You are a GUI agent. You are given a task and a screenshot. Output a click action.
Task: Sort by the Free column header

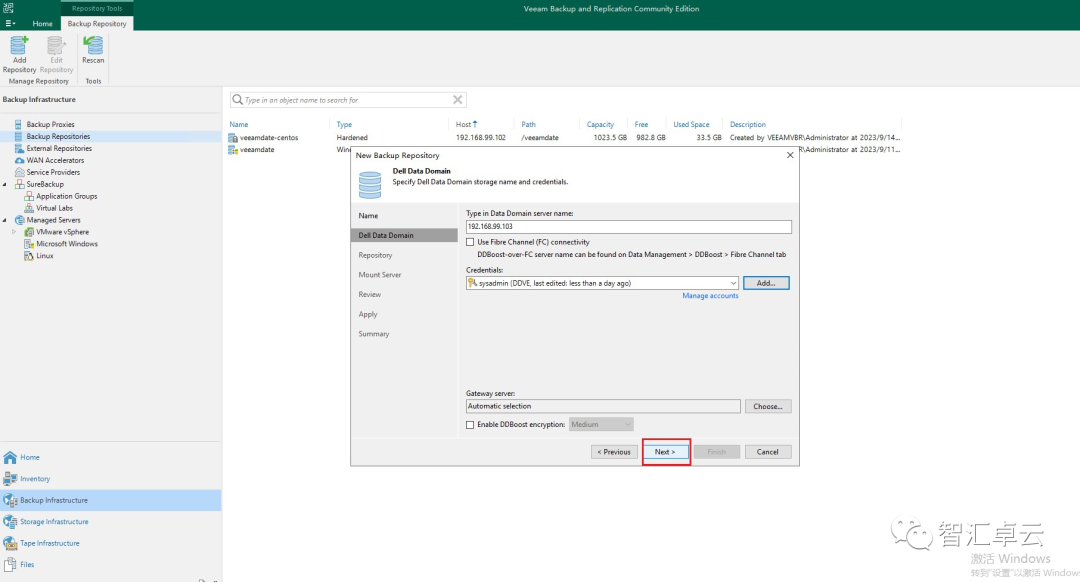[641, 125]
